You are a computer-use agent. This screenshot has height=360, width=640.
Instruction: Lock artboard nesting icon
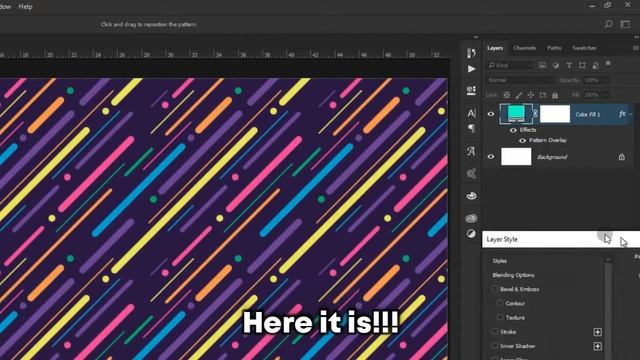pos(543,95)
